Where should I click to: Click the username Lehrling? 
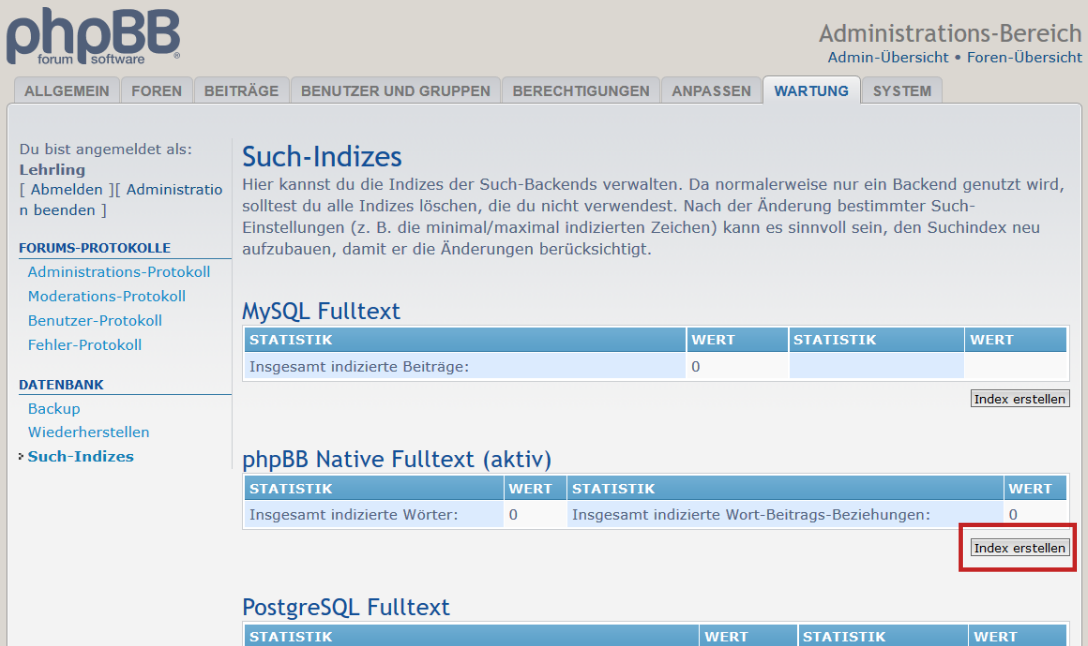pyautogui.click(x=52, y=170)
